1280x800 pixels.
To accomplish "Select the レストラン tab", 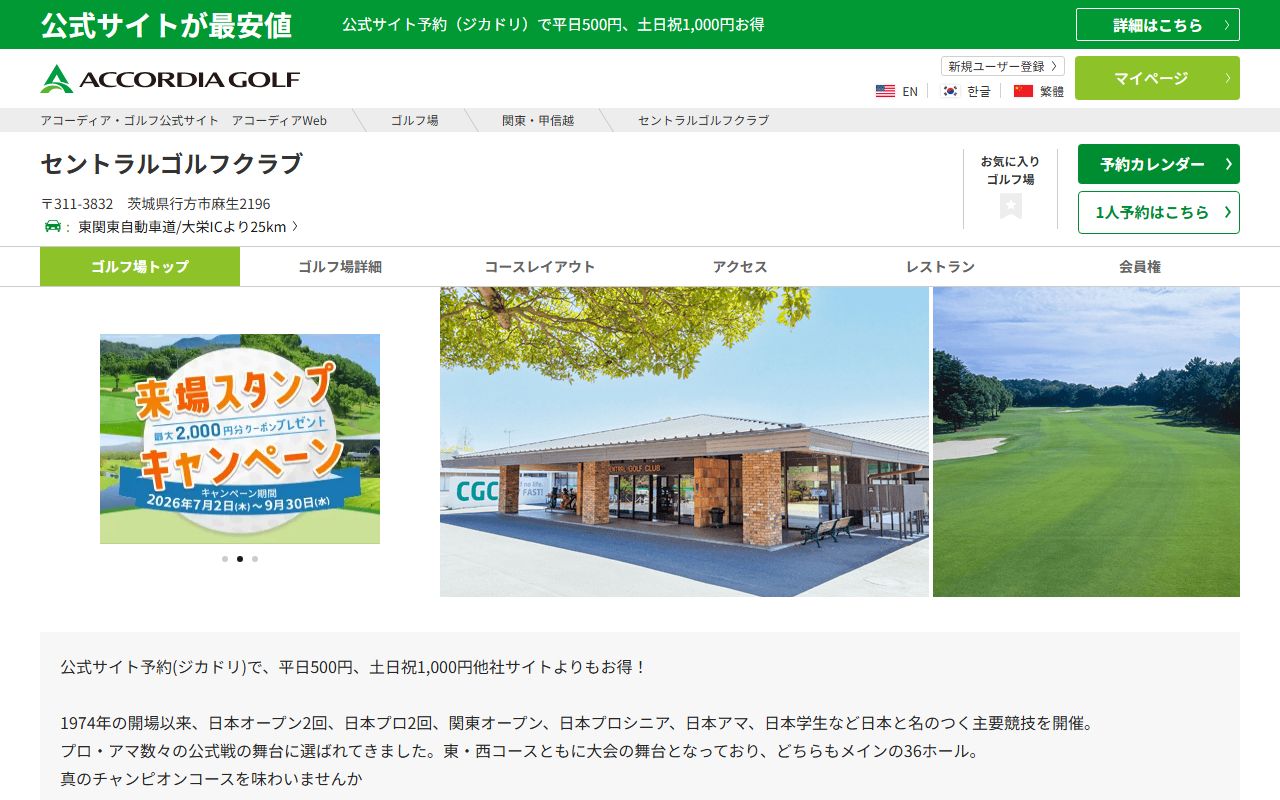I will coord(940,267).
